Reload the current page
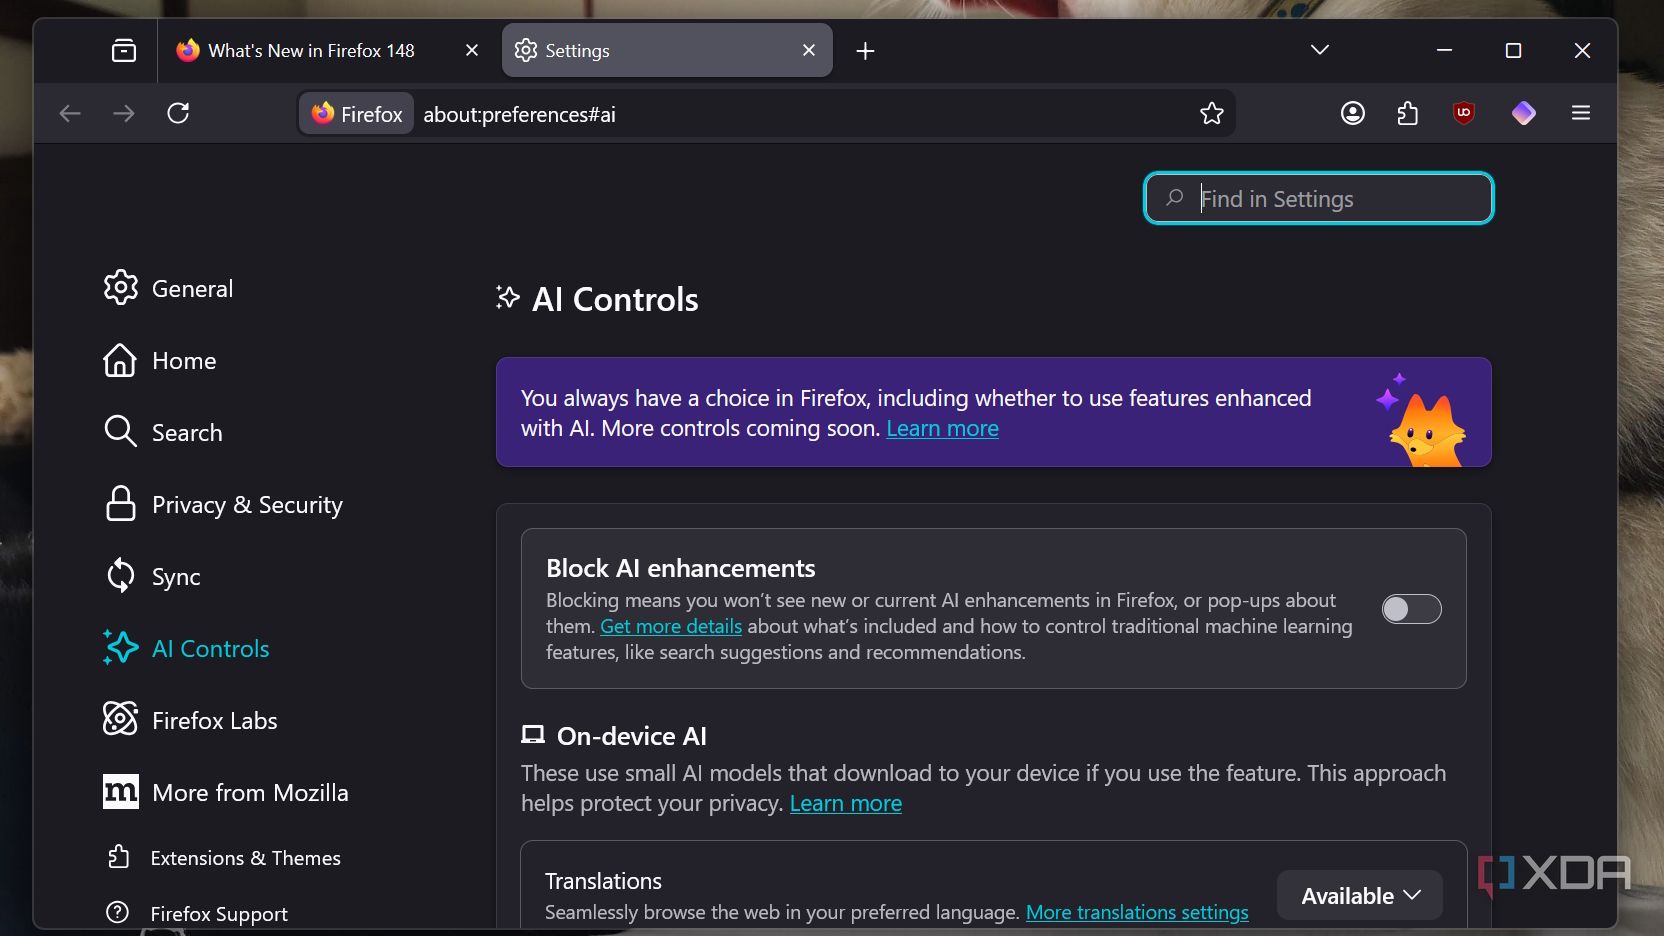Screen dimensions: 1664x936 178,113
